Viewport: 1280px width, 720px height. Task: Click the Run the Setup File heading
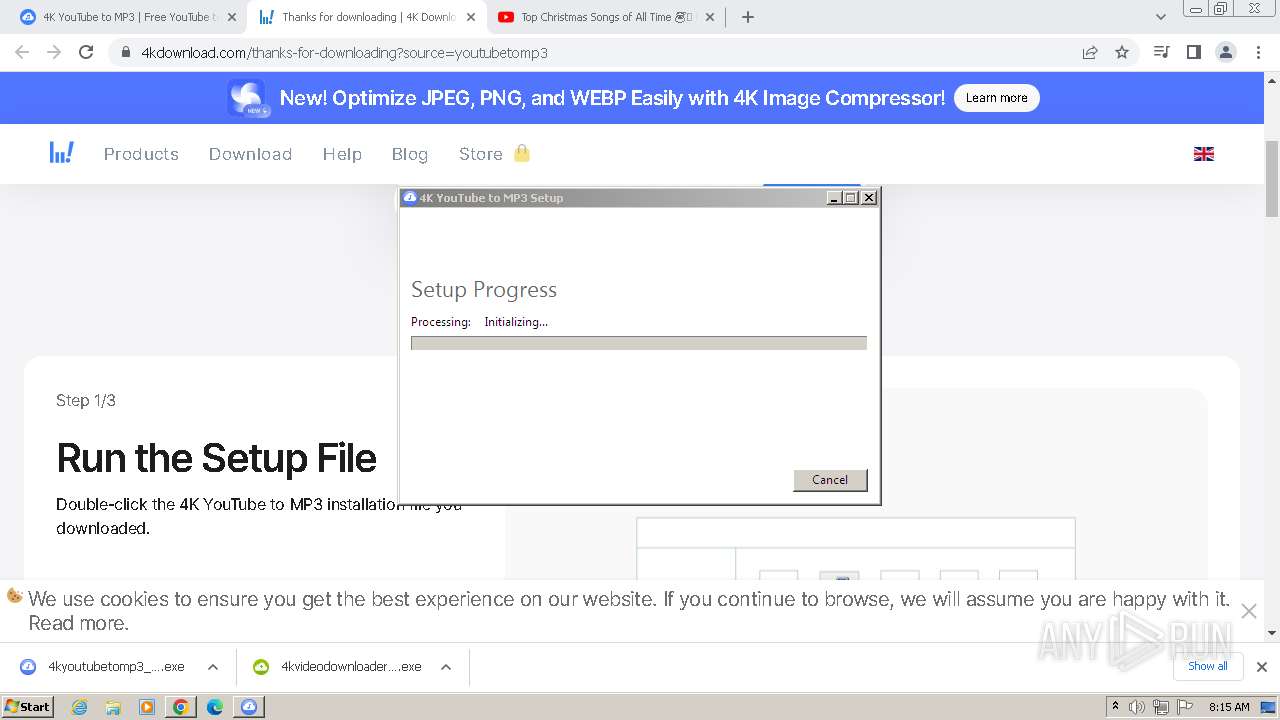(216, 458)
